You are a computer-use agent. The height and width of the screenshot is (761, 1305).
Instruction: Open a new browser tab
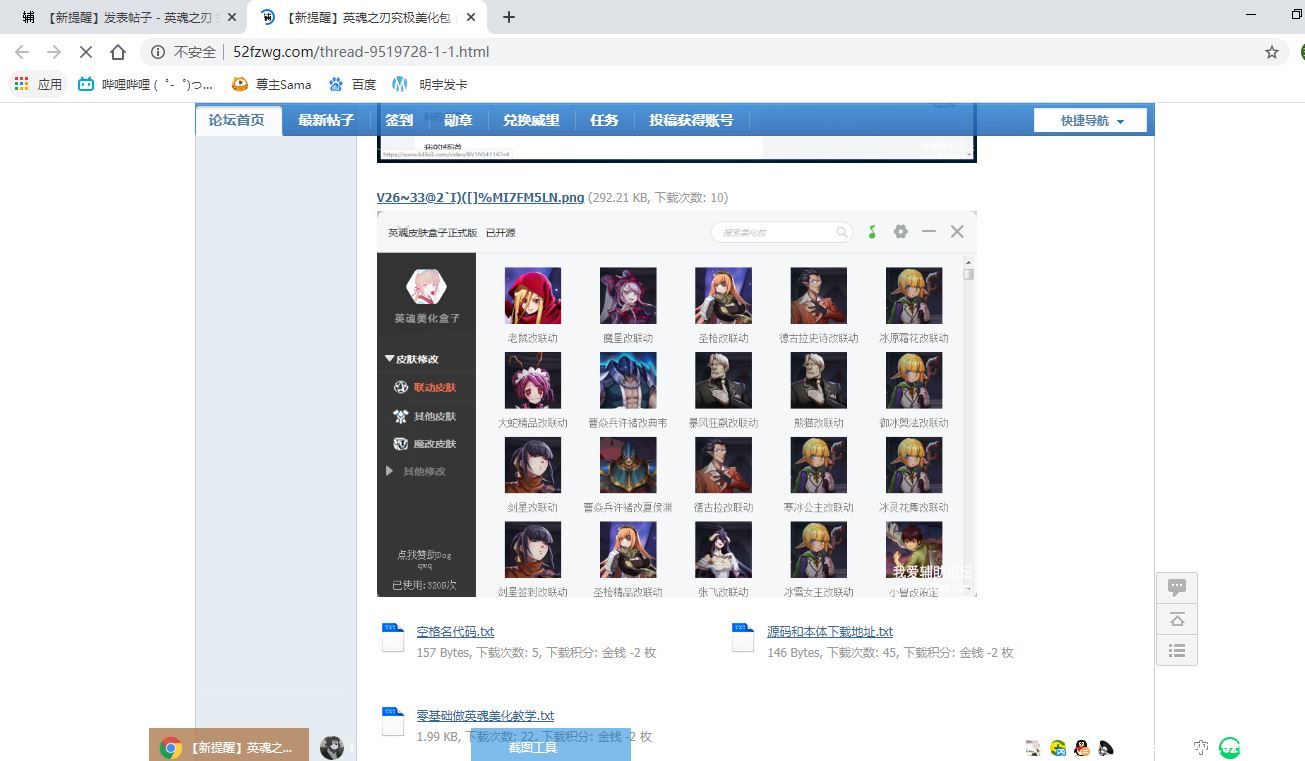click(508, 17)
